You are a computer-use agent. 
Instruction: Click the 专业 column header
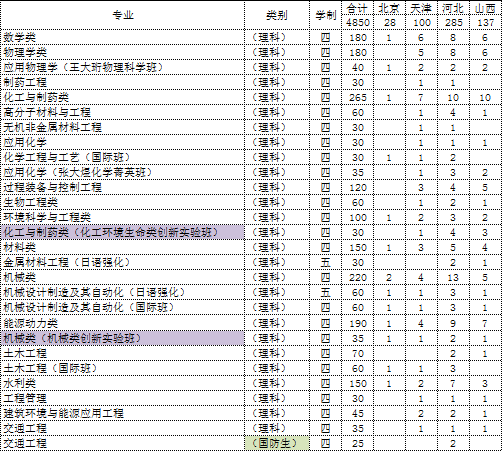(123, 15)
